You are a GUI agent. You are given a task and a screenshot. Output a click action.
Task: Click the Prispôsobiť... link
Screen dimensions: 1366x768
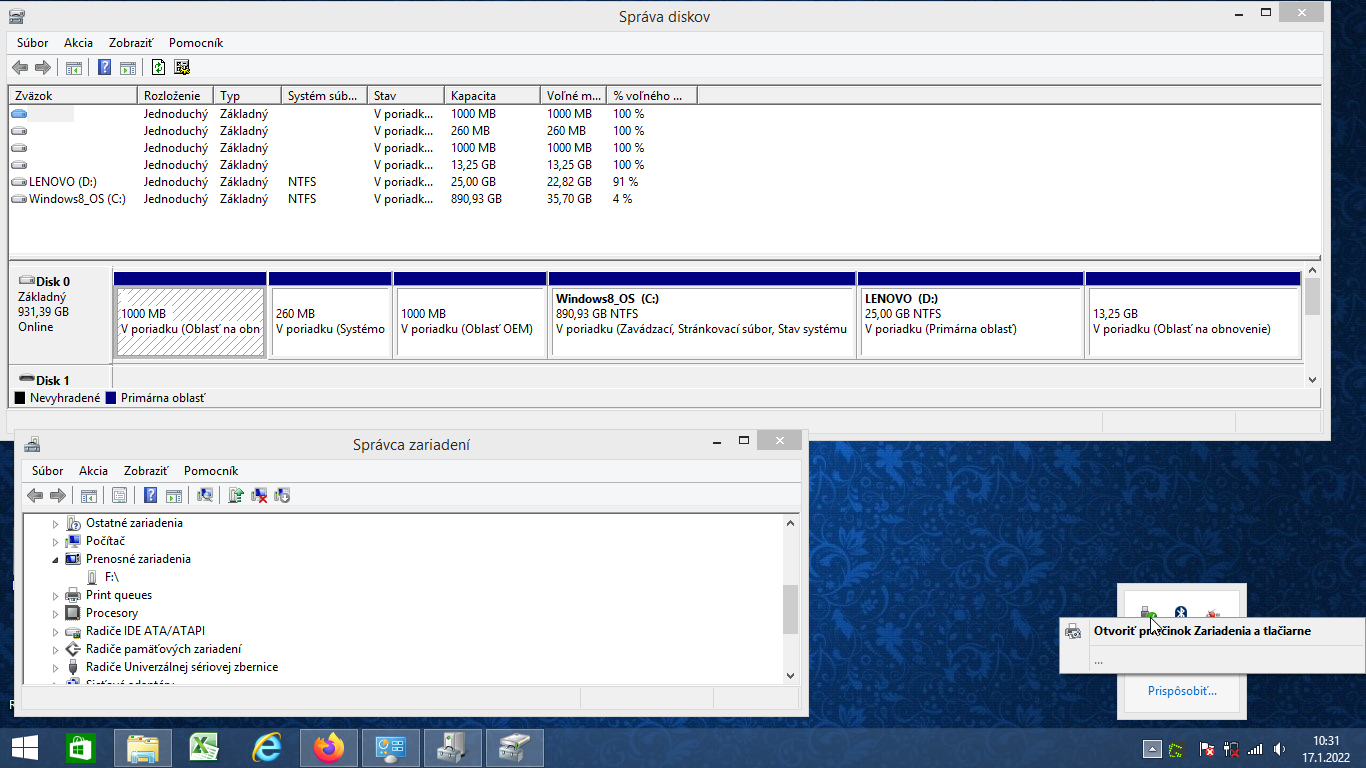[x=1181, y=691]
